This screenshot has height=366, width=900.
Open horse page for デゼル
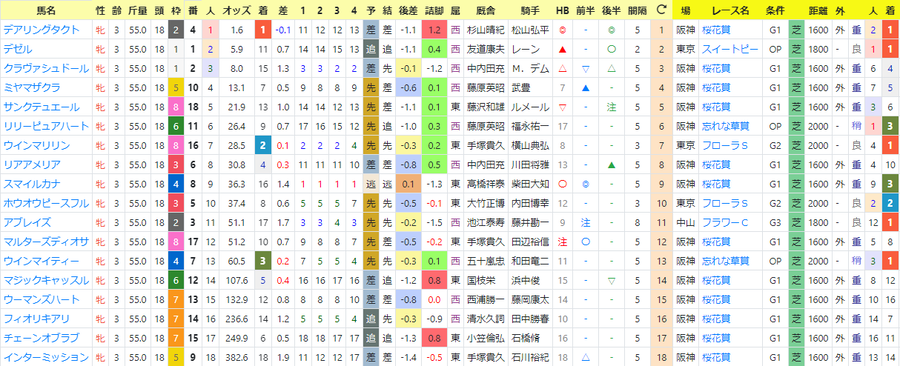[x=17, y=49]
